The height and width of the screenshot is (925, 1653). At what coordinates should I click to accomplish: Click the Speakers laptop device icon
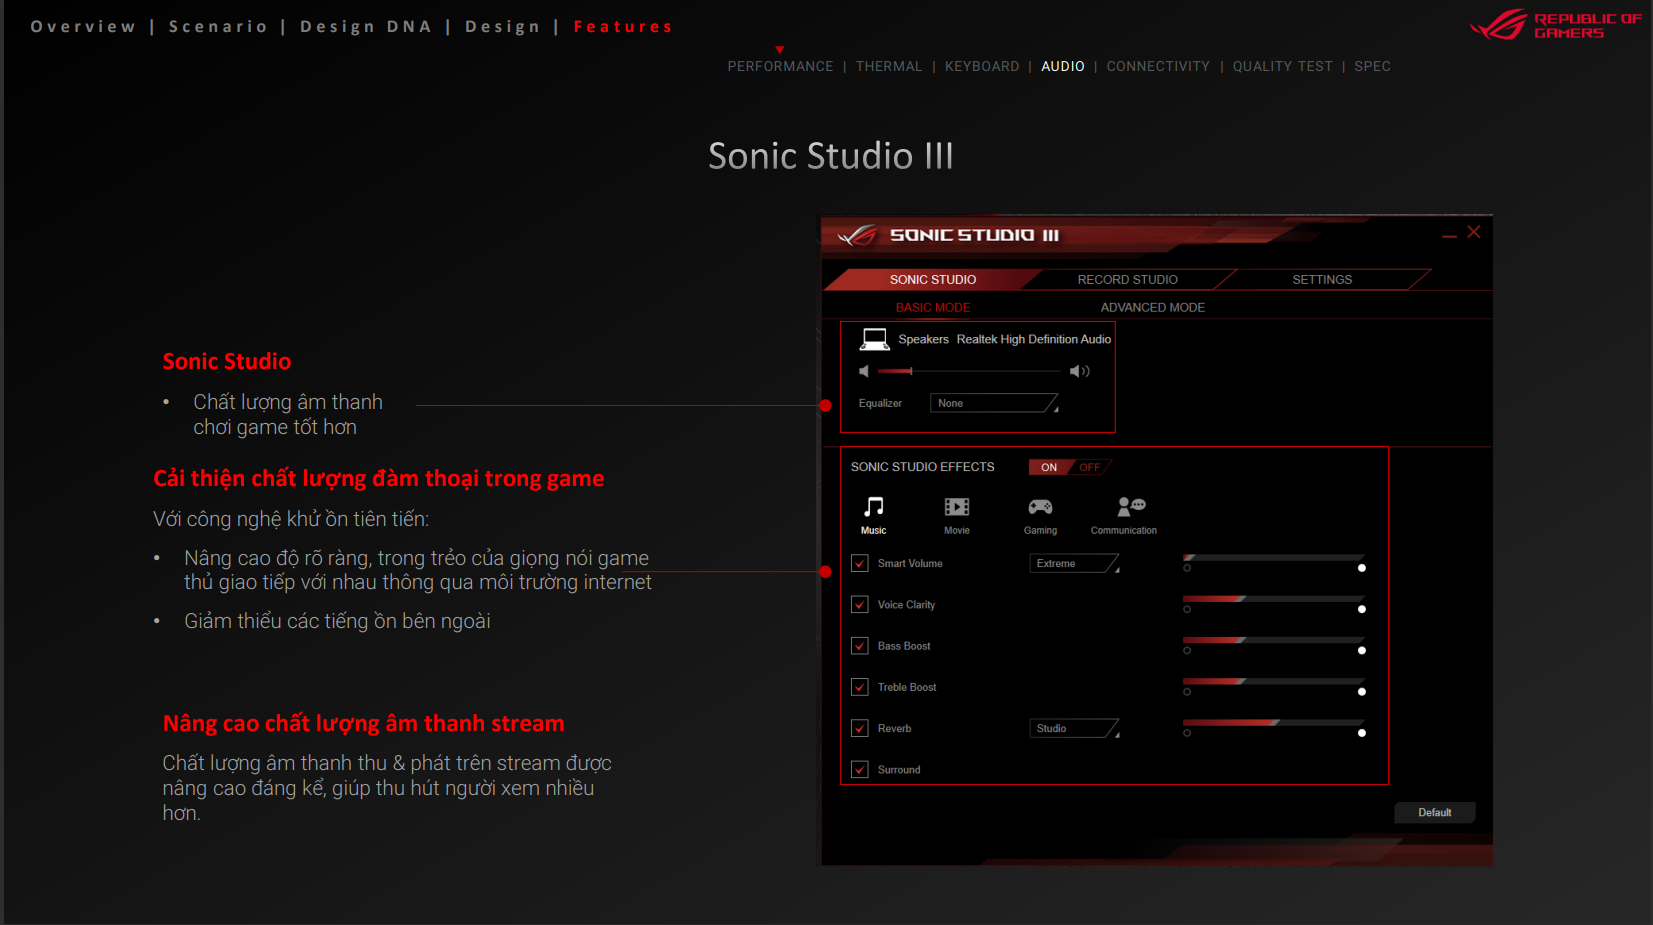click(875, 340)
